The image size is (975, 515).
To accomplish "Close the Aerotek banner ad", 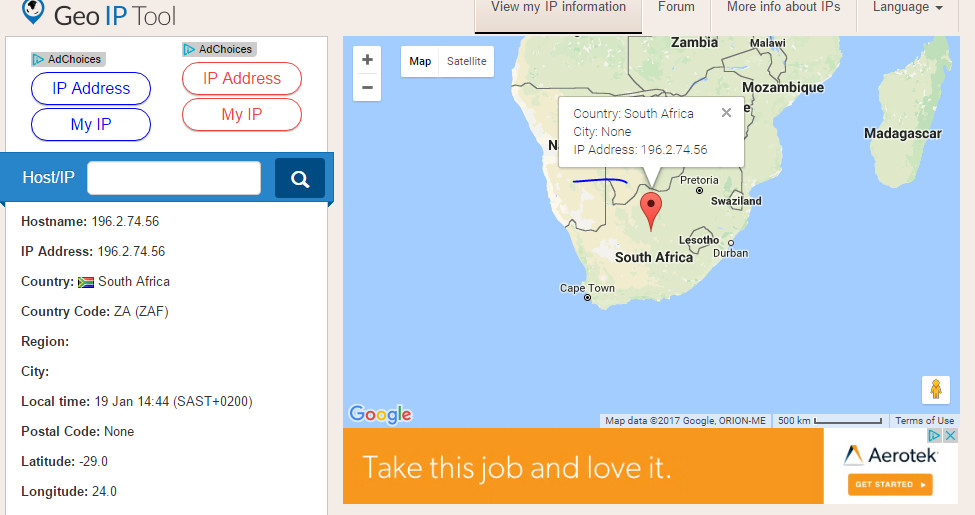I will click(950, 435).
